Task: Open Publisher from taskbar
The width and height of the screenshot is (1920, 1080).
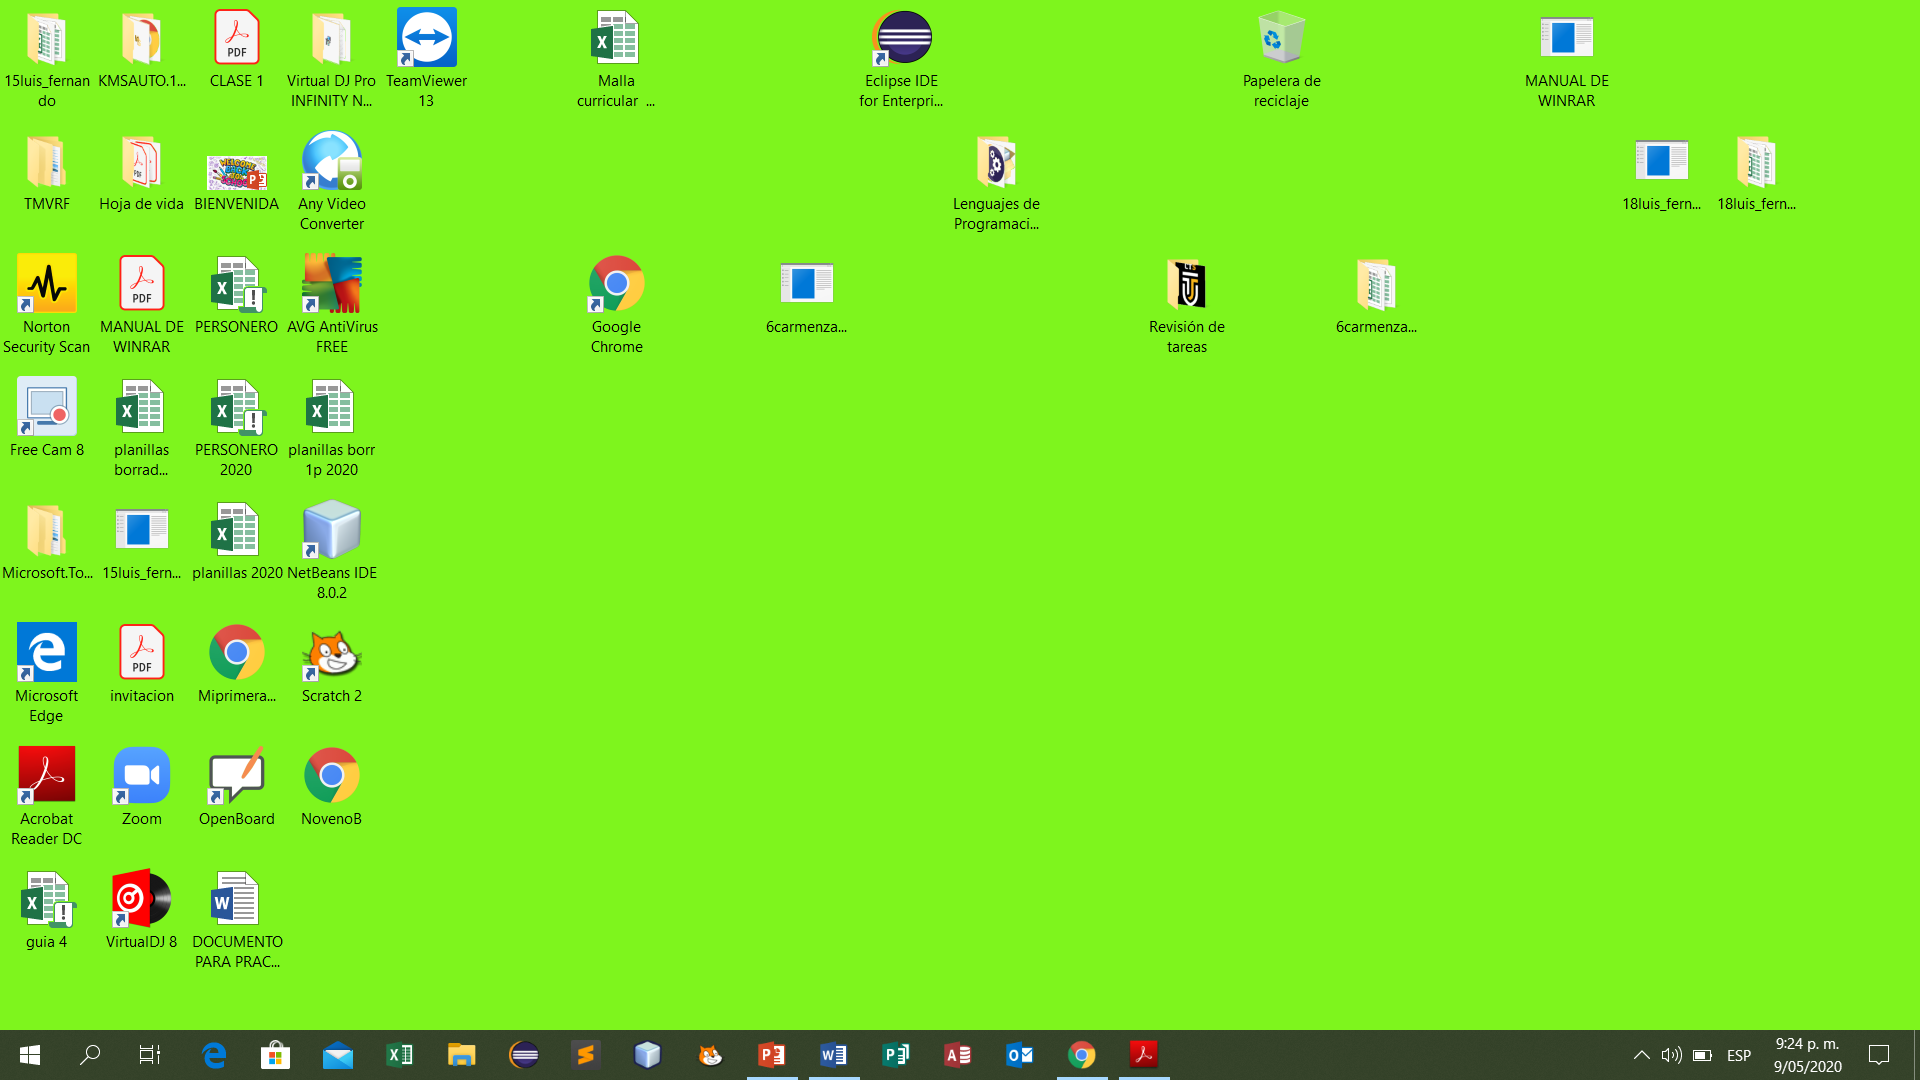Action: (x=895, y=1055)
